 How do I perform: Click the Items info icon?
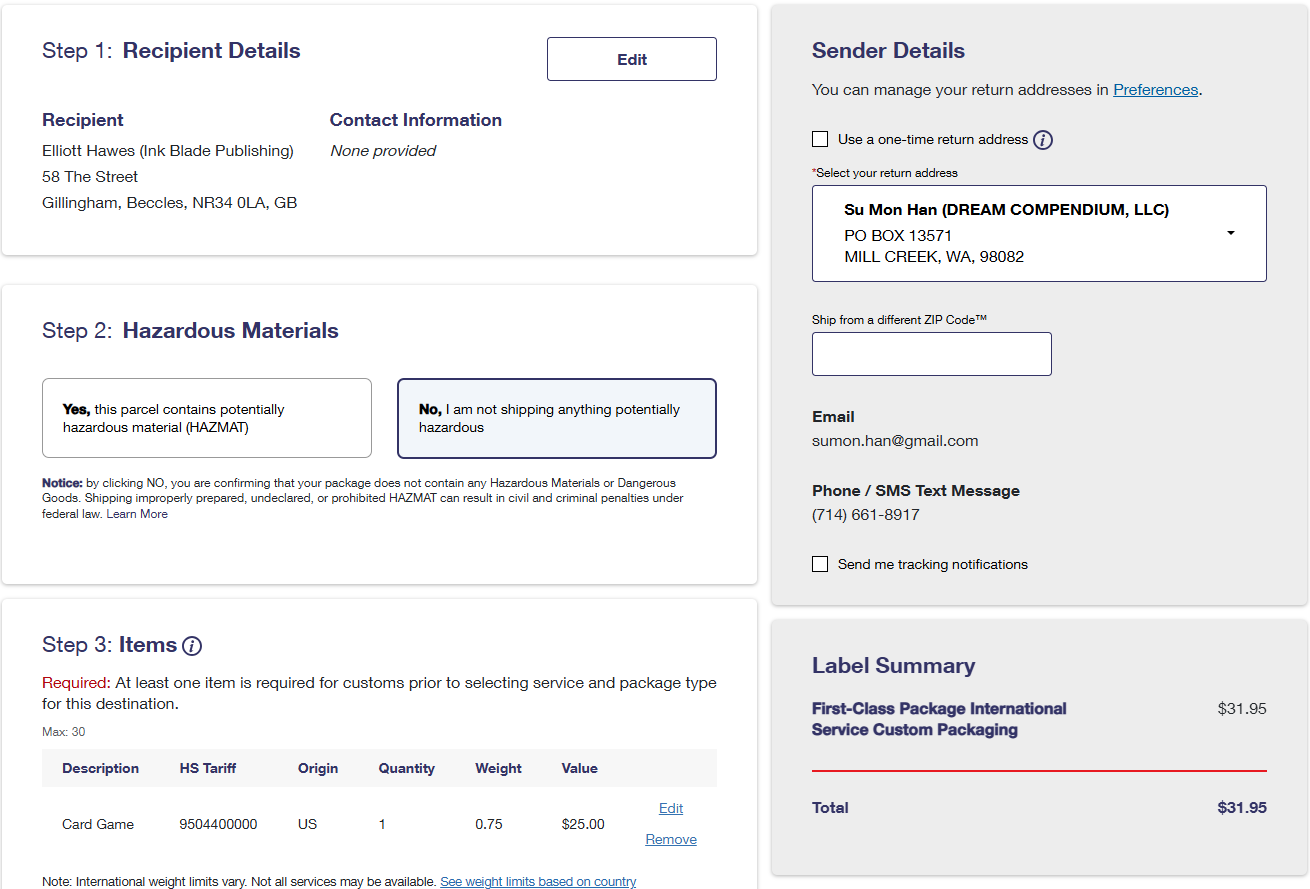click(192, 646)
